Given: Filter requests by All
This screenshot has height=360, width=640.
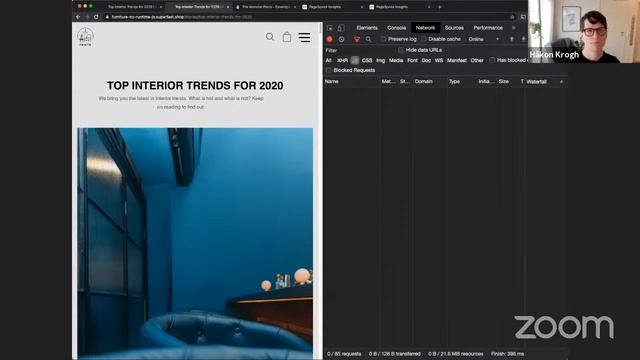Looking at the screenshot, I should pos(329,60).
